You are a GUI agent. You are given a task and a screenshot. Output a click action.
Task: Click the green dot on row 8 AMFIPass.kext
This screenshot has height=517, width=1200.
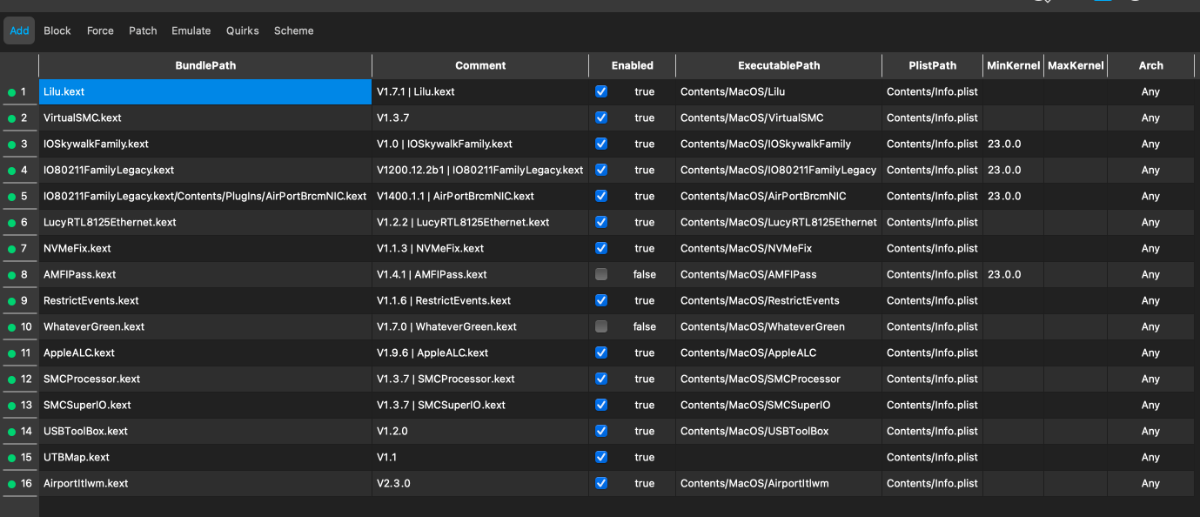[x=11, y=275]
